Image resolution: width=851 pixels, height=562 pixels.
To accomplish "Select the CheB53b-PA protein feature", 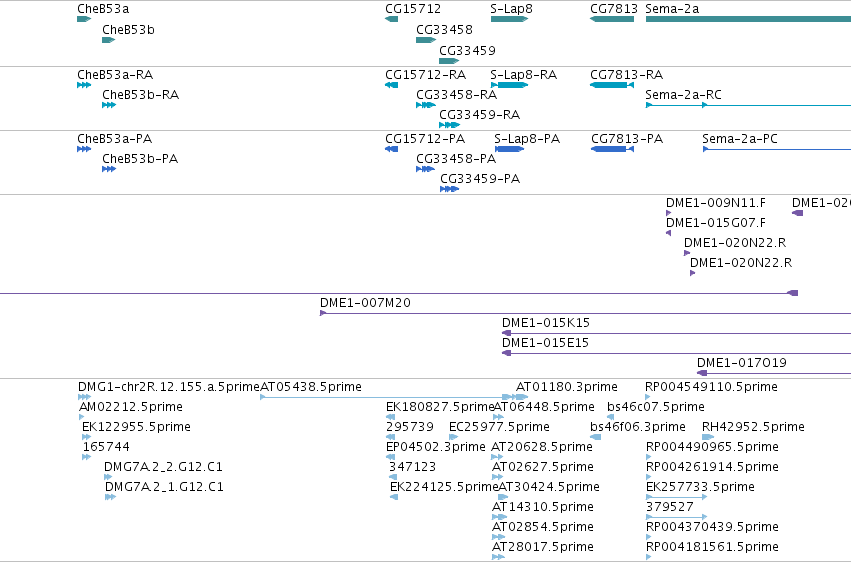I will (x=109, y=169).
